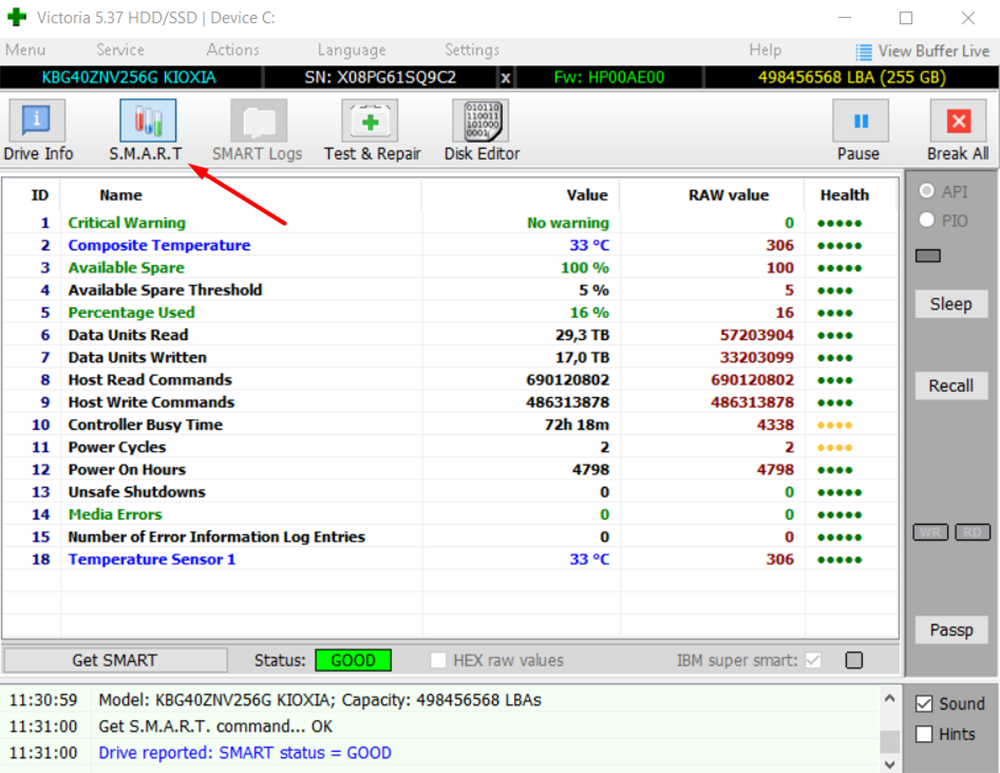This screenshot has height=773, width=1000.
Task: Click the WR indicator button
Action: tap(930, 533)
